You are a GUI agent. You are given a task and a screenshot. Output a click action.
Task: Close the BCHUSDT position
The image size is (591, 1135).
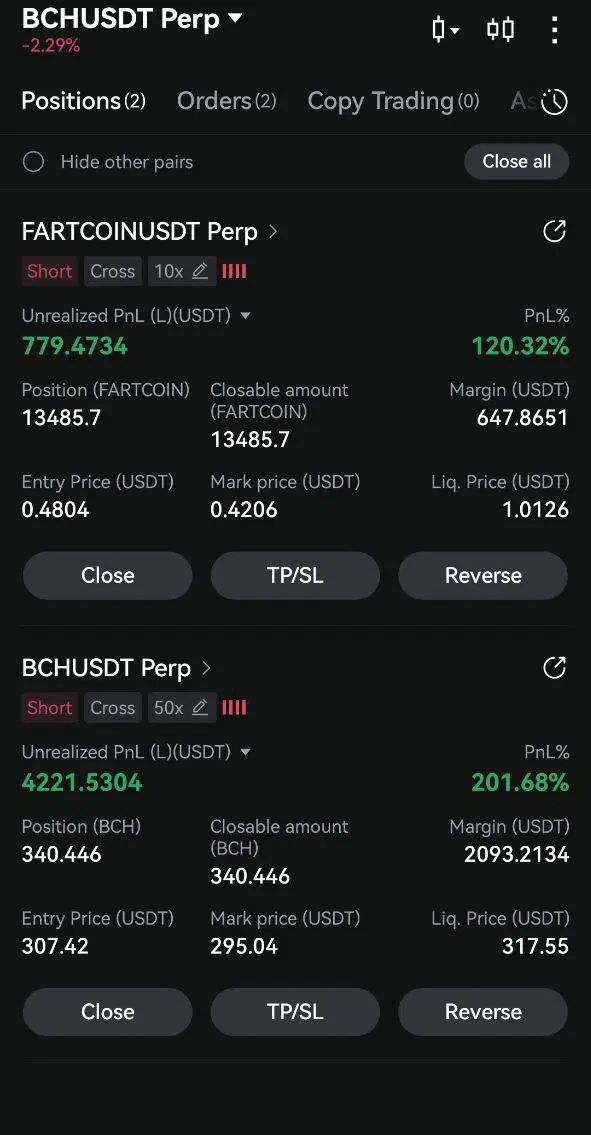[107, 1012]
